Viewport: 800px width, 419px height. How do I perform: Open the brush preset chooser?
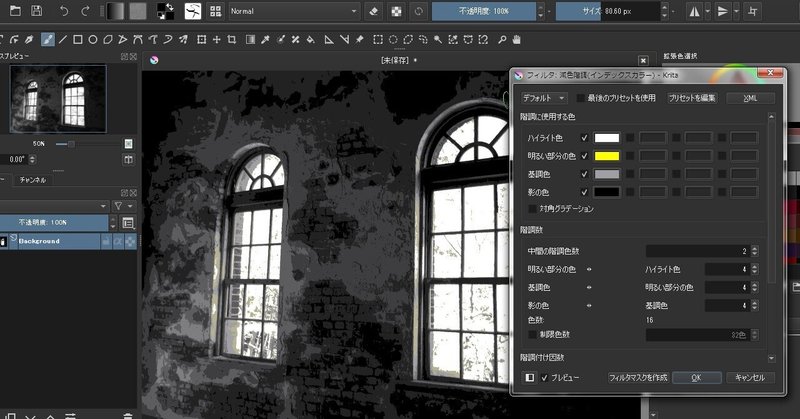[x=193, y=11]
